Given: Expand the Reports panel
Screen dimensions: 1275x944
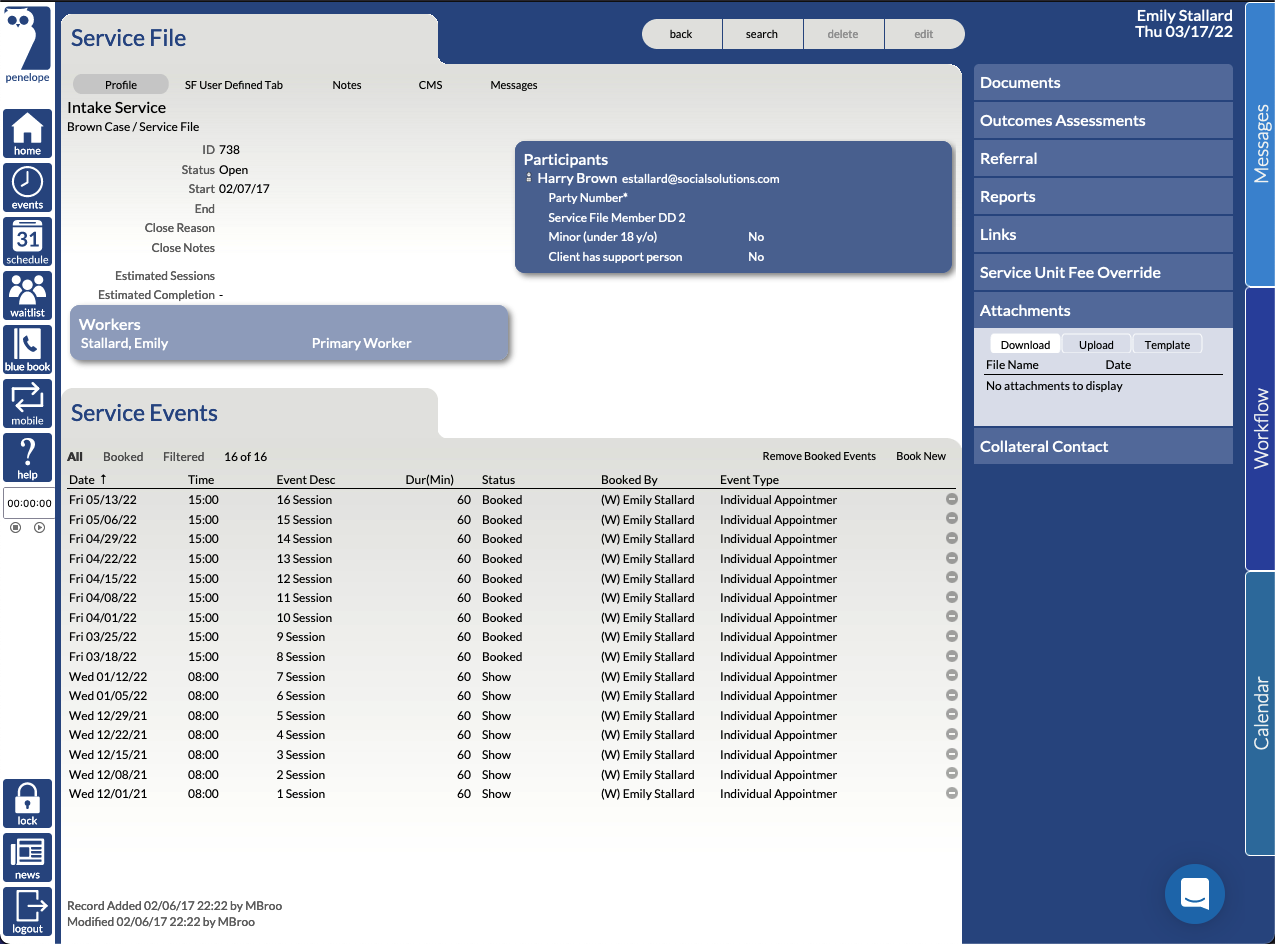Looking at the screenshot, I should pos(1103,197).
